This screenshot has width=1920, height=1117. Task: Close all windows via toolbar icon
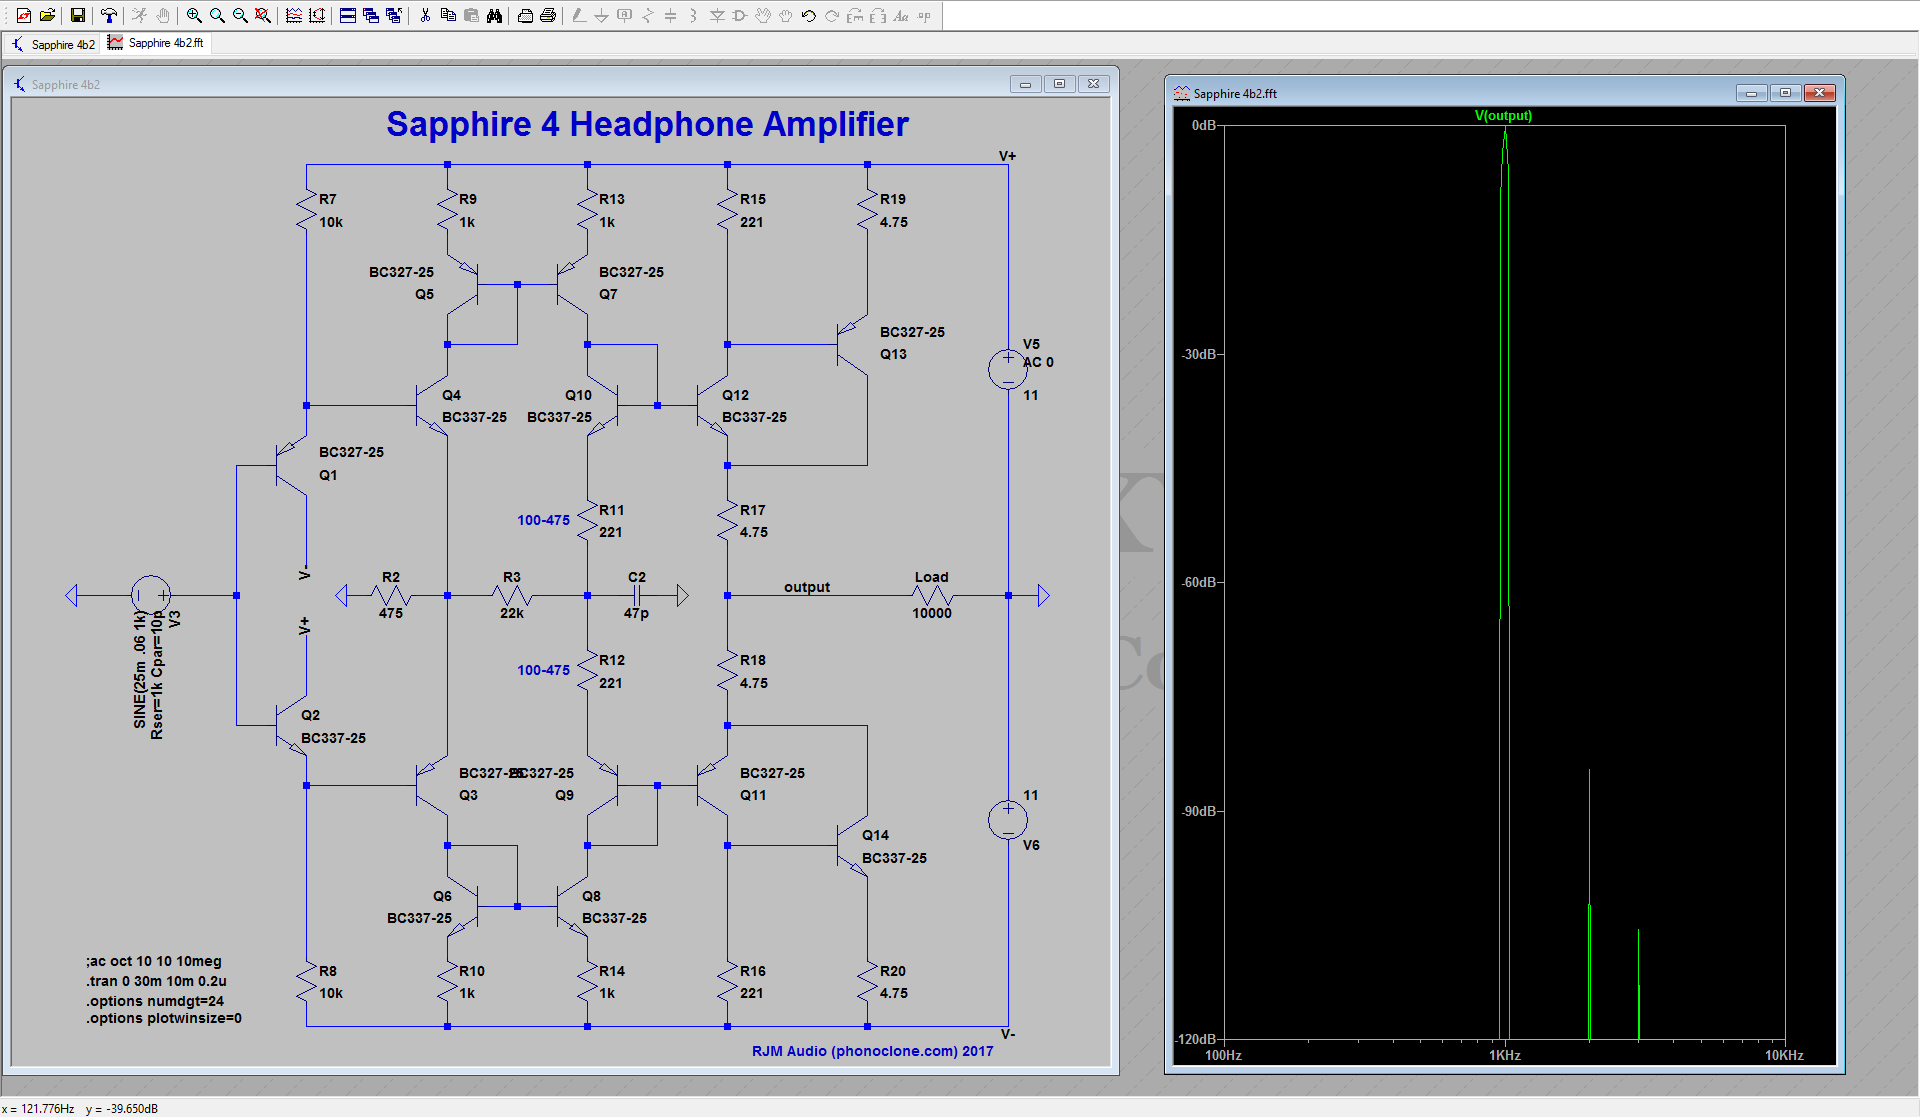point(394,15)
